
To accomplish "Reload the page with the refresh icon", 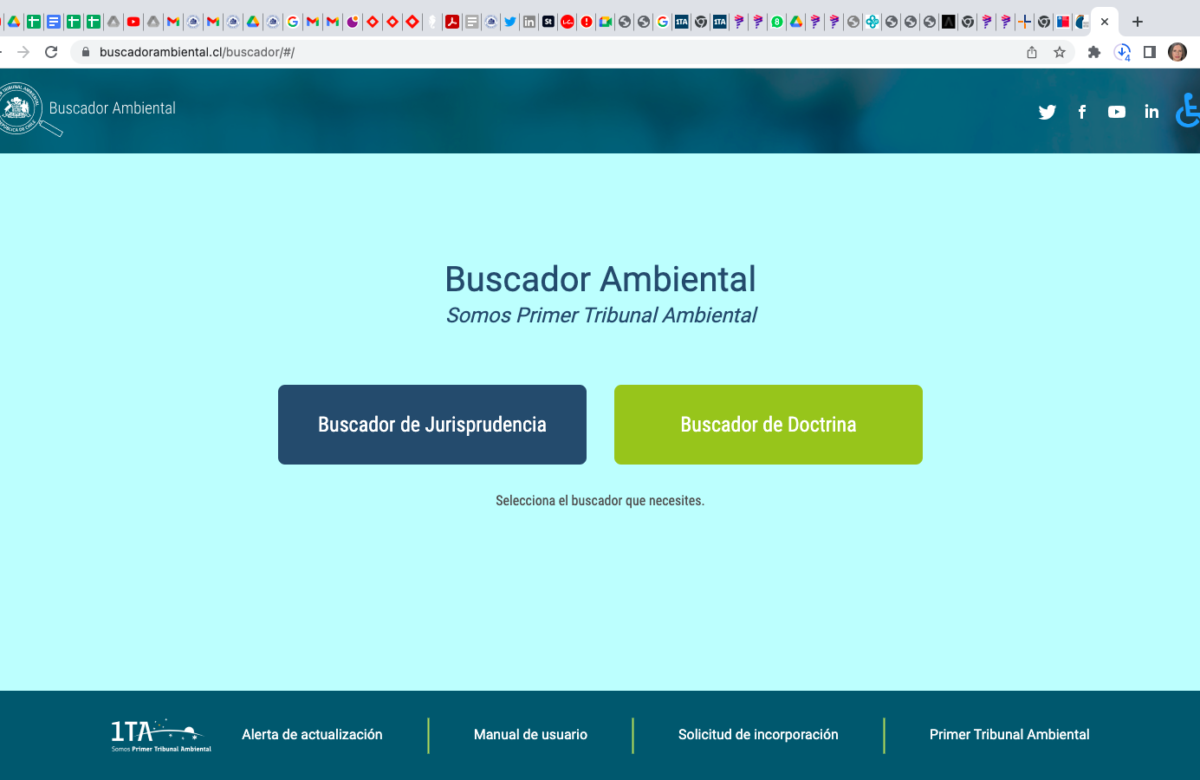I will pyautogui.click(x=51, y=52).
